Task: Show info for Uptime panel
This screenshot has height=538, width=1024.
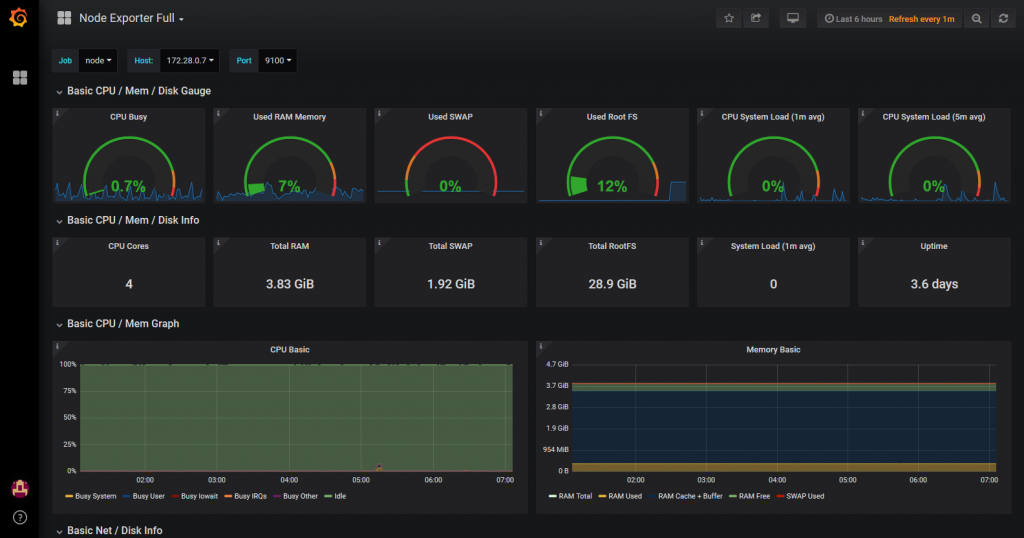Action: pos(863,243)
